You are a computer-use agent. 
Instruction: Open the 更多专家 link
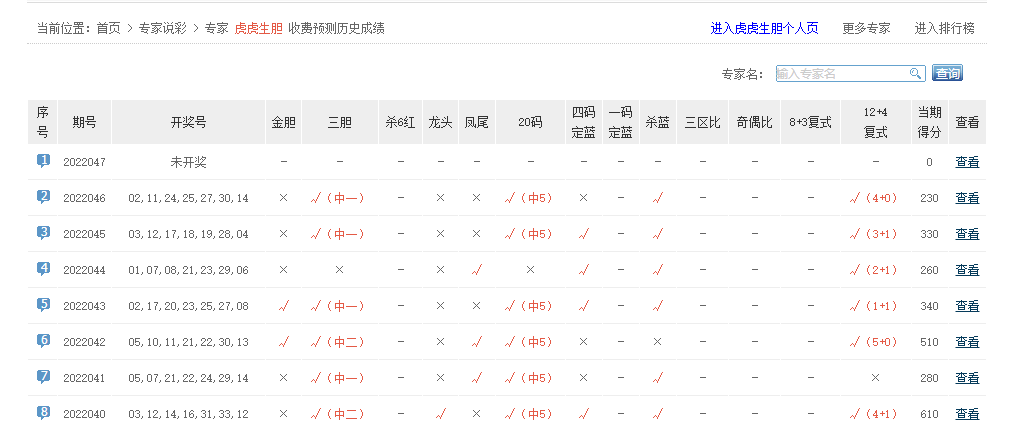(866, 29)
